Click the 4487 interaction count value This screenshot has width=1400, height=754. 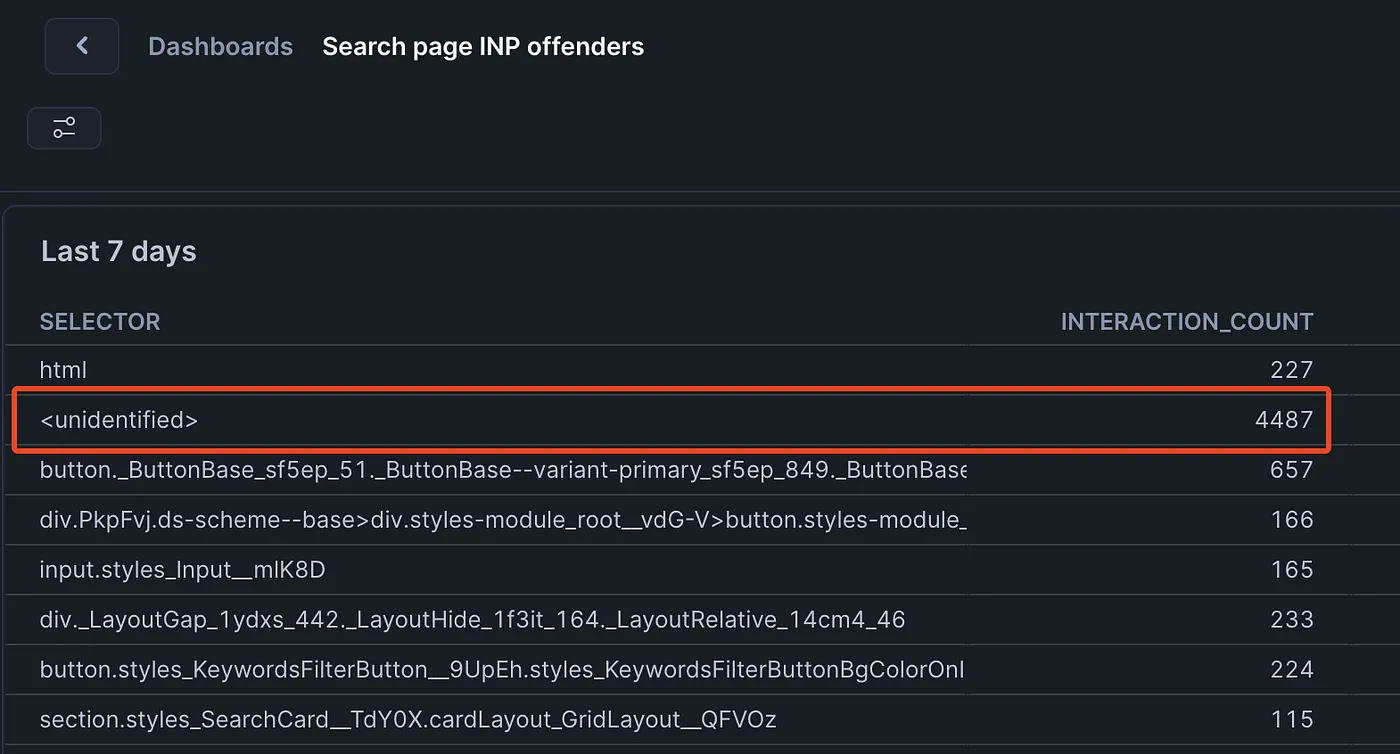pos(1283,420)
